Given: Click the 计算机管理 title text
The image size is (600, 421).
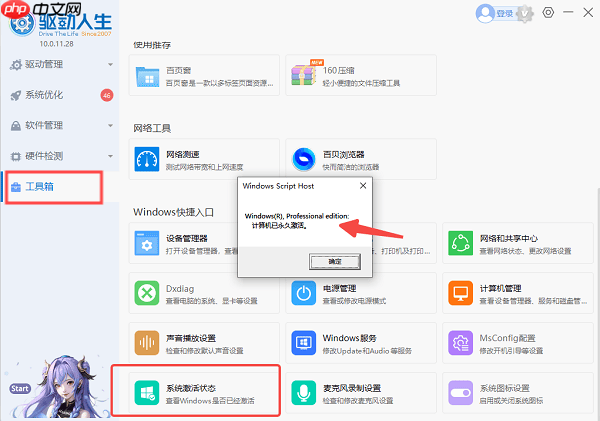Looking at the screenshot, I should pos(501,288).
